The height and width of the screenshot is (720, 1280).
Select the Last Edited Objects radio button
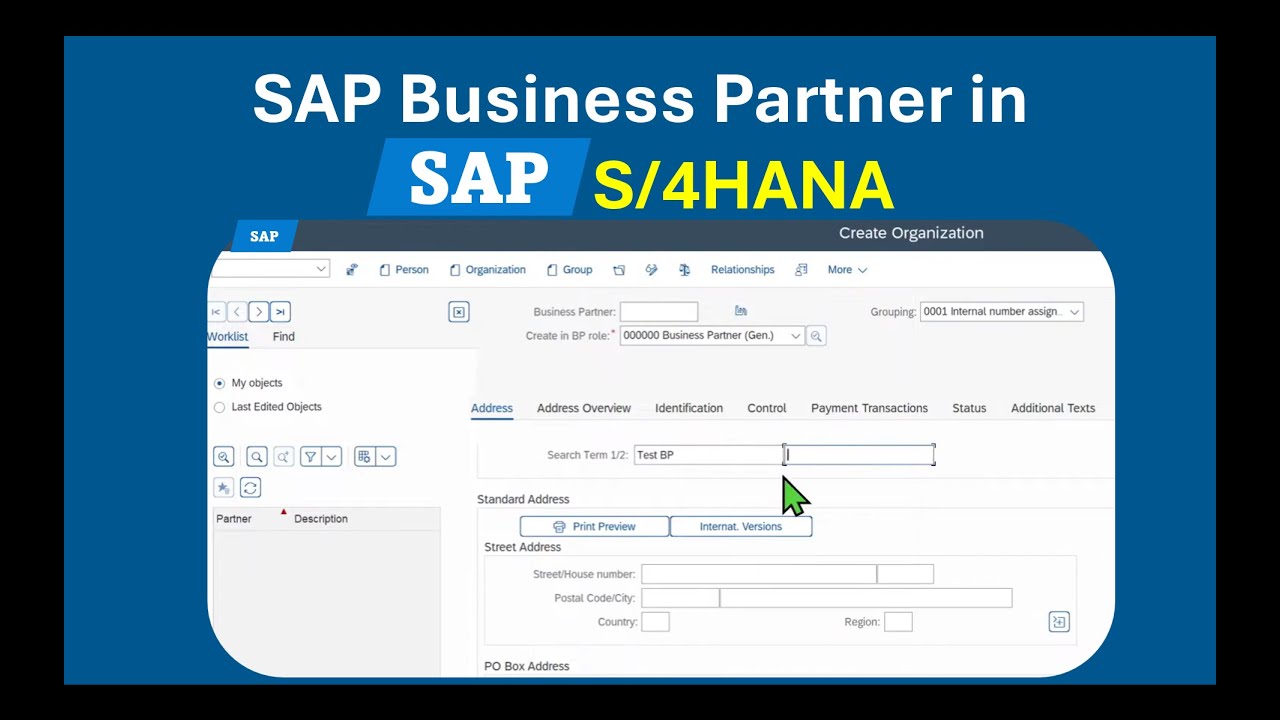tap(220, 407)
